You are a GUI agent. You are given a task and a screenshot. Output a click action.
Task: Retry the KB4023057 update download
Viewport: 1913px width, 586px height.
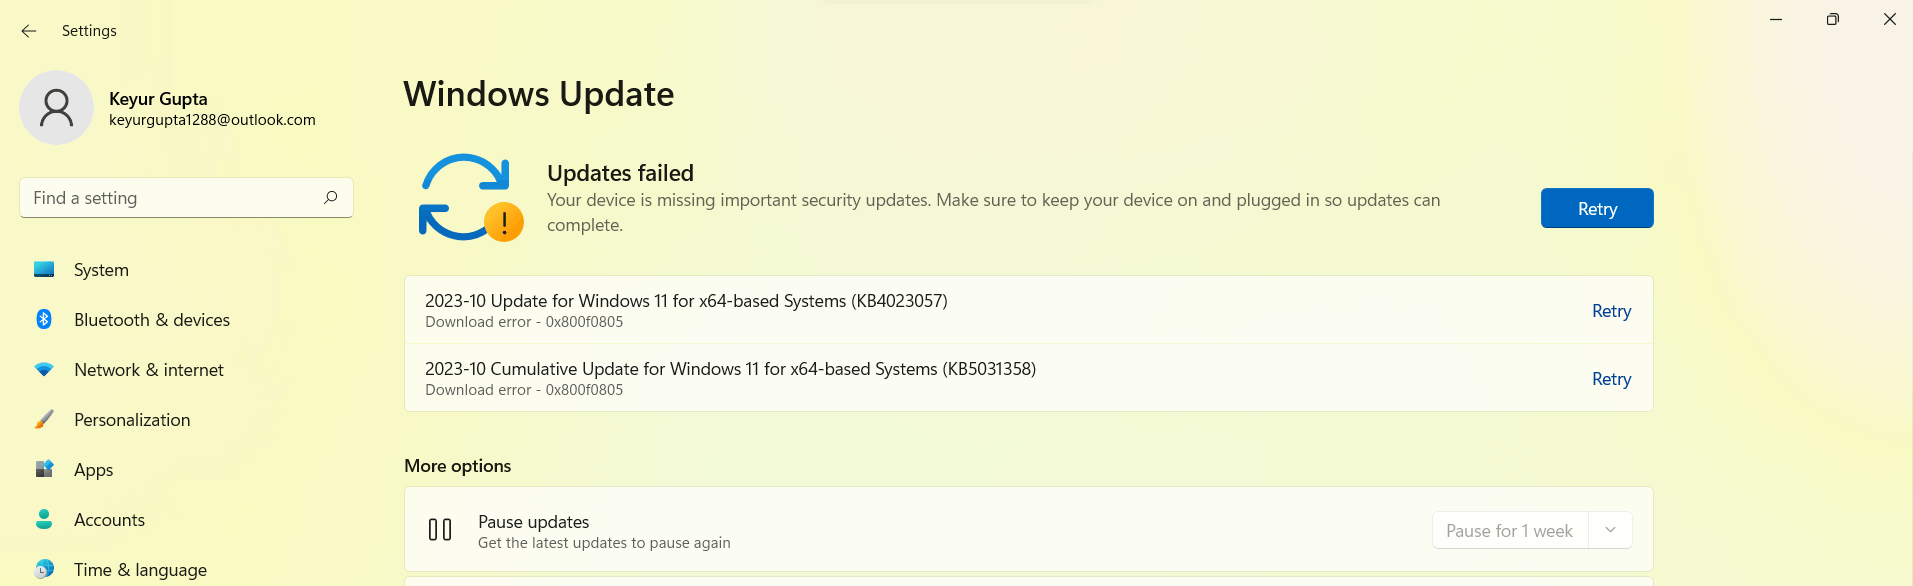[x=1611, y=311]
